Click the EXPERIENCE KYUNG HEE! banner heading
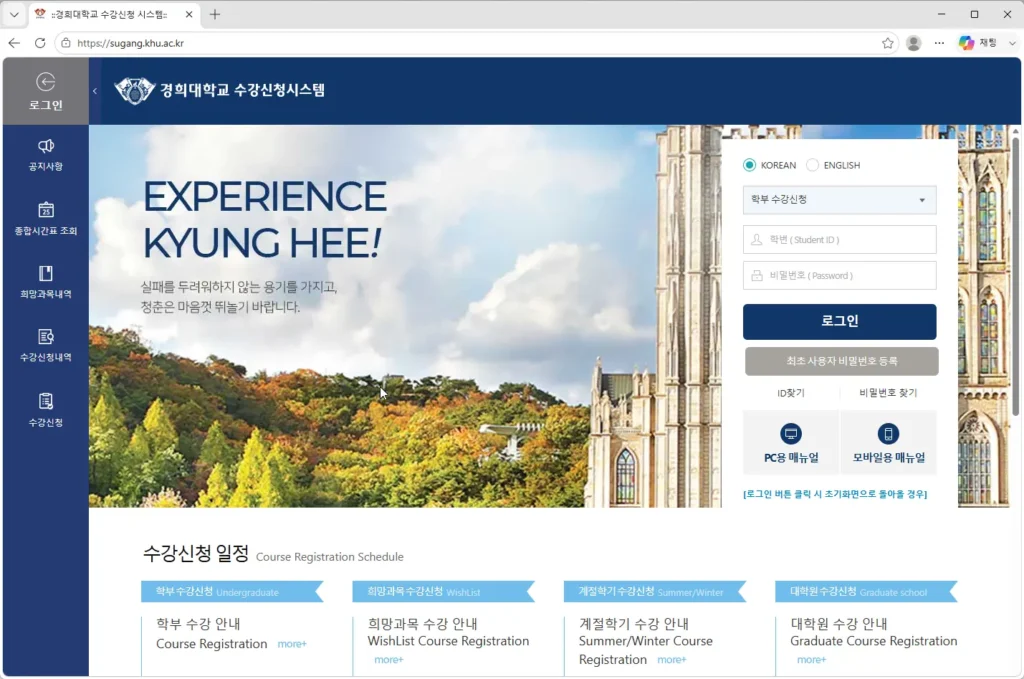The image size is (1024, 679). (264, 220)
